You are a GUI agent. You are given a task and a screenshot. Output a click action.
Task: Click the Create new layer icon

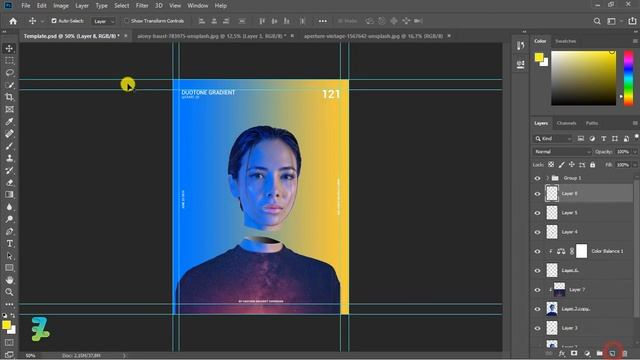(612, 353)
